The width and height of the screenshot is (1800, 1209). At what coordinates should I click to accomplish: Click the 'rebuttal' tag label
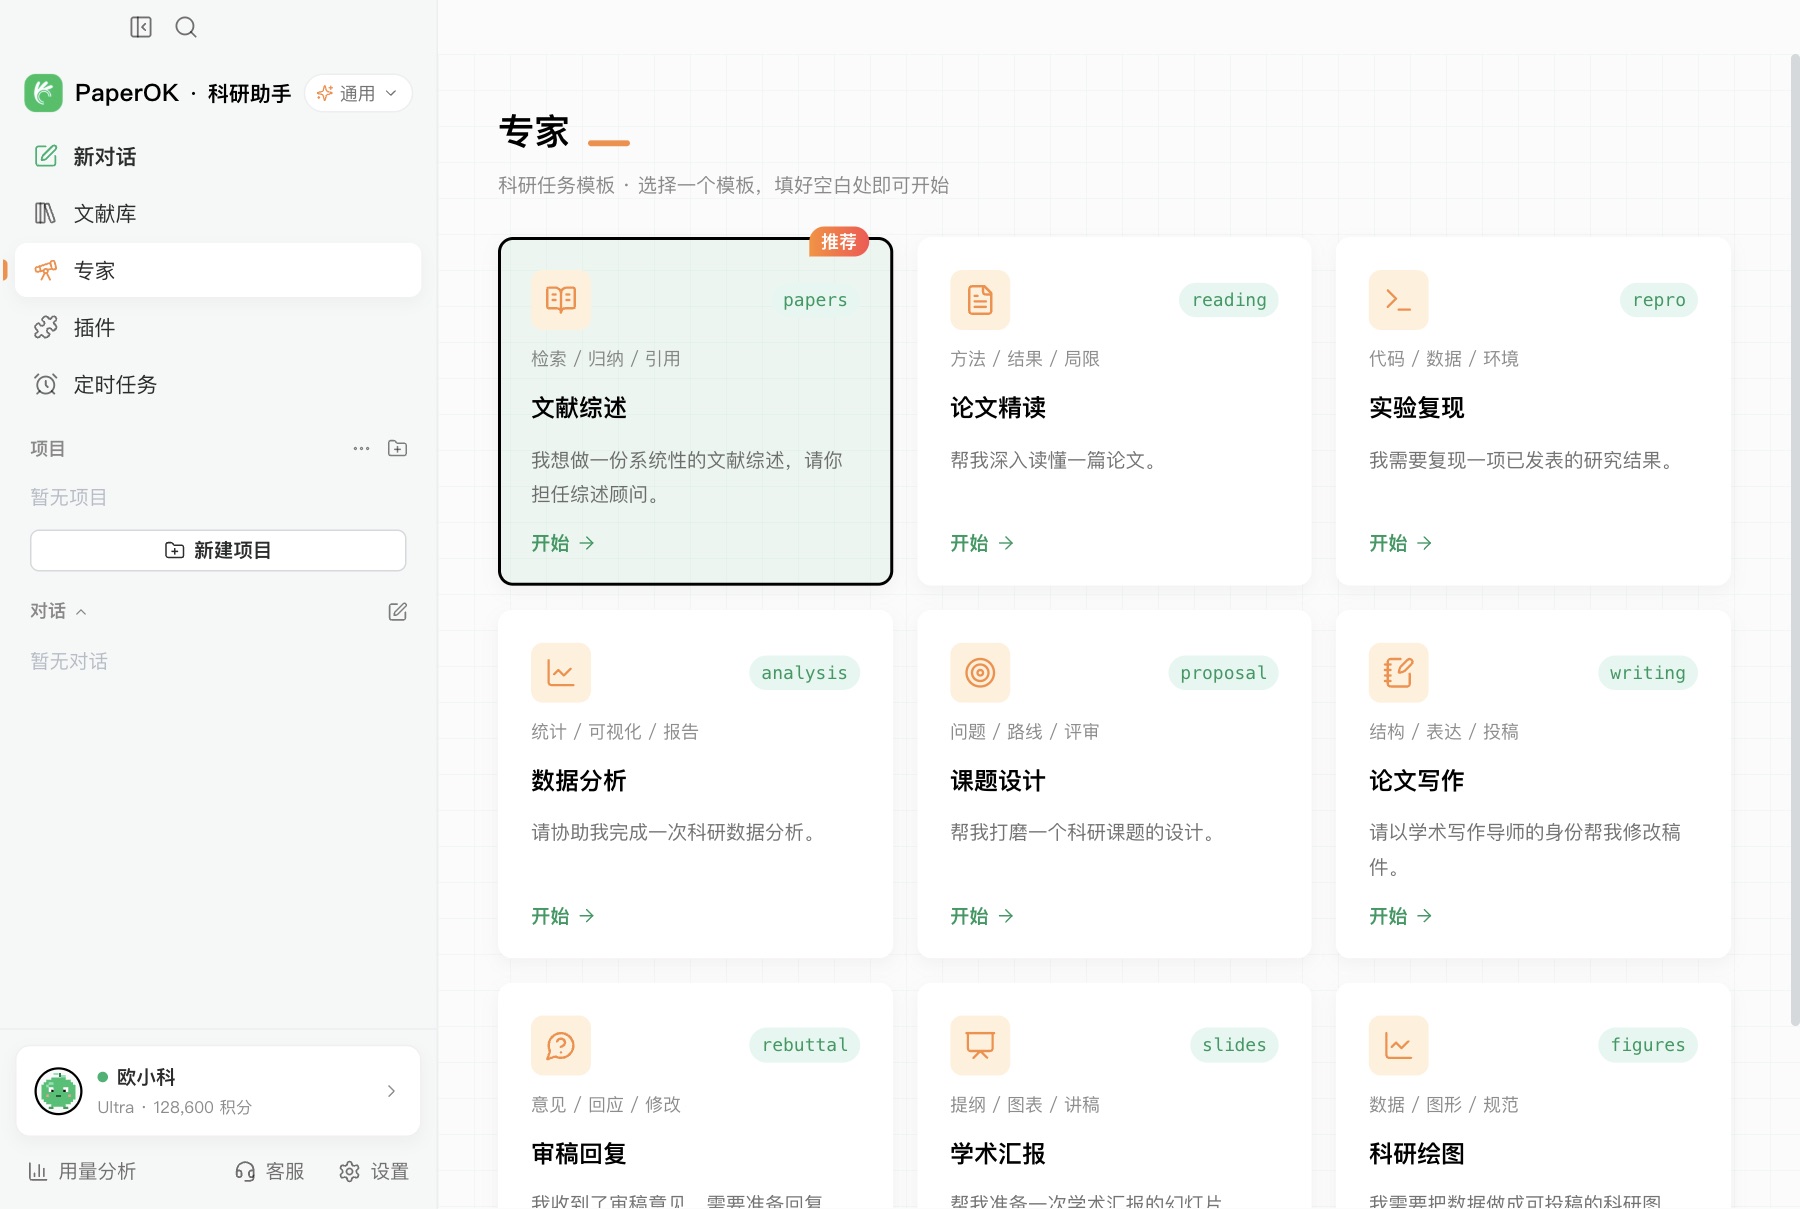click(x=805, y=1045)
